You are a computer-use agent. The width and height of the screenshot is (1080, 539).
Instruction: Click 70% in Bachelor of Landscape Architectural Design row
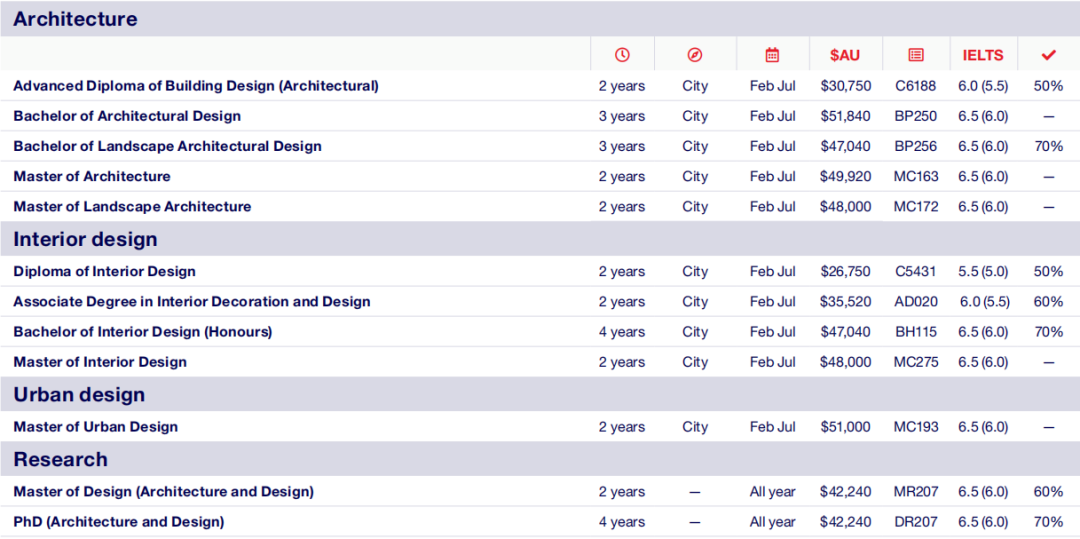[1048, 146]
